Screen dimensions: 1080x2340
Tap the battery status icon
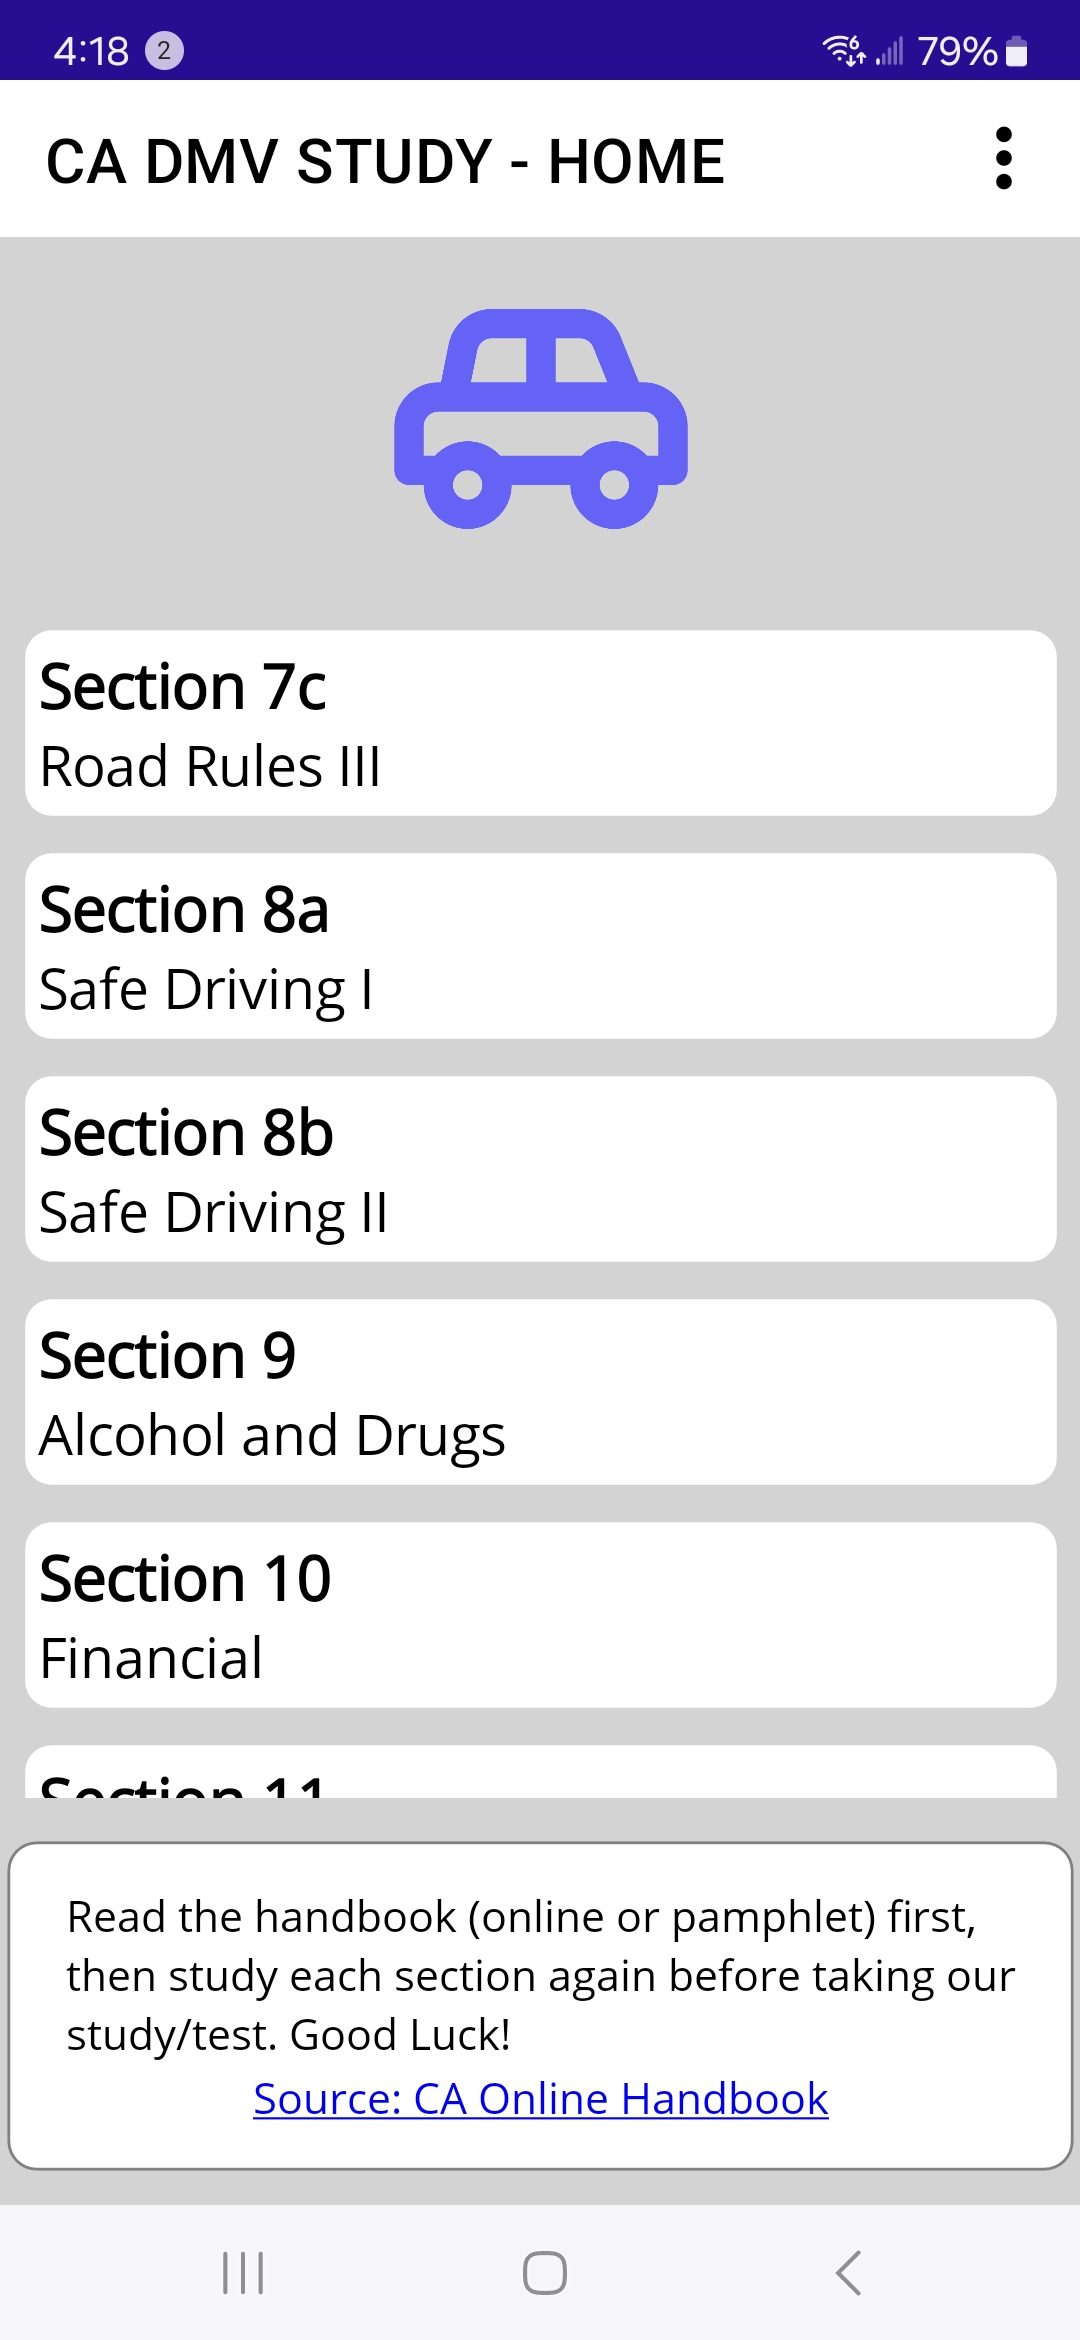click(x=1017, y=51)
